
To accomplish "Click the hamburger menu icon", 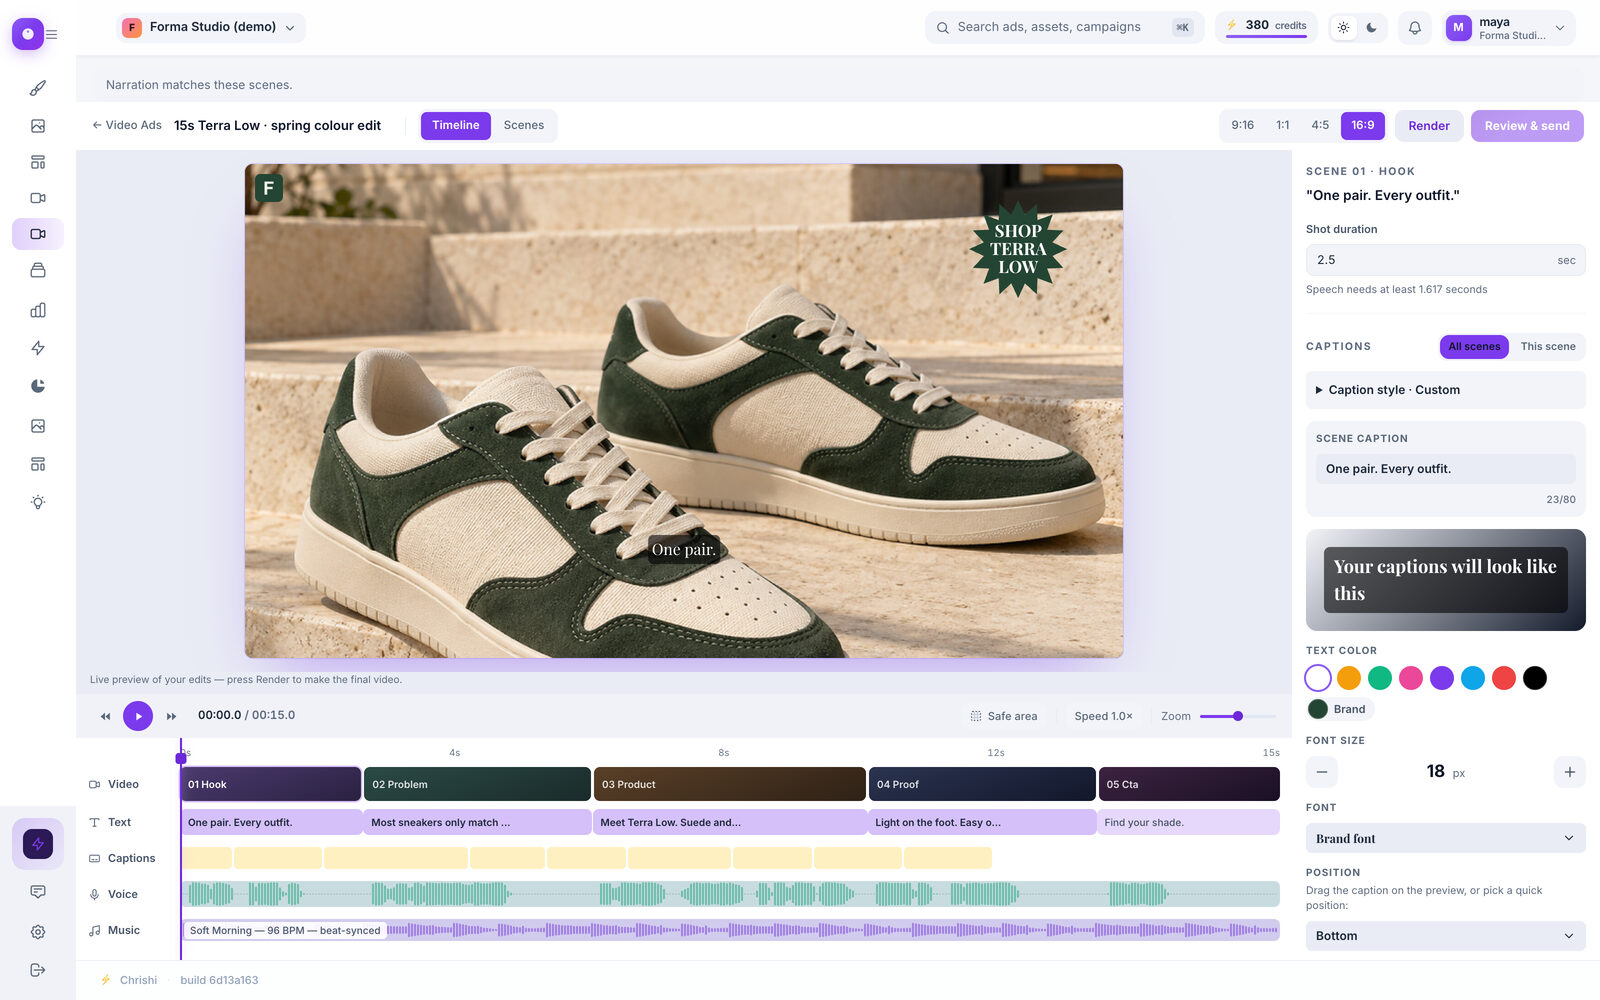I will pos(52,34).
